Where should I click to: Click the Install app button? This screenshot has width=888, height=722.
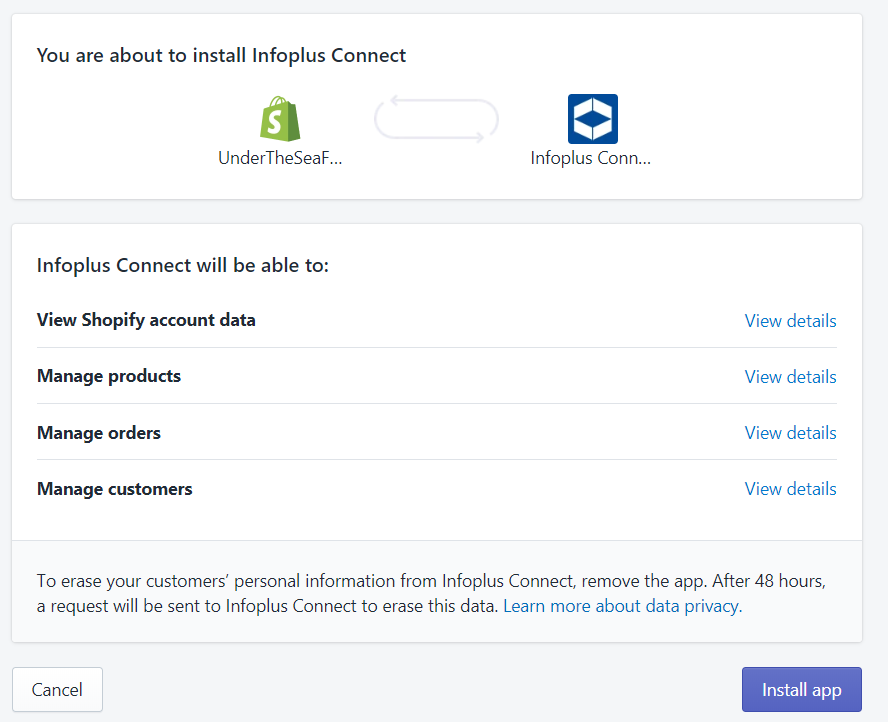(801, 689)
